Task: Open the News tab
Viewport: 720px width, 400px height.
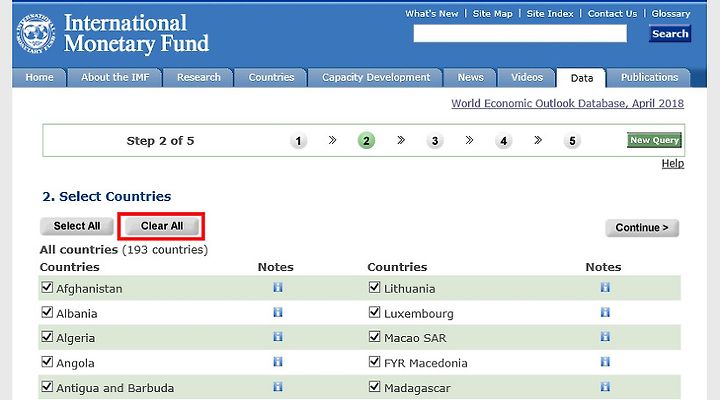Action: pyautogui.click(x=470, y=78)
